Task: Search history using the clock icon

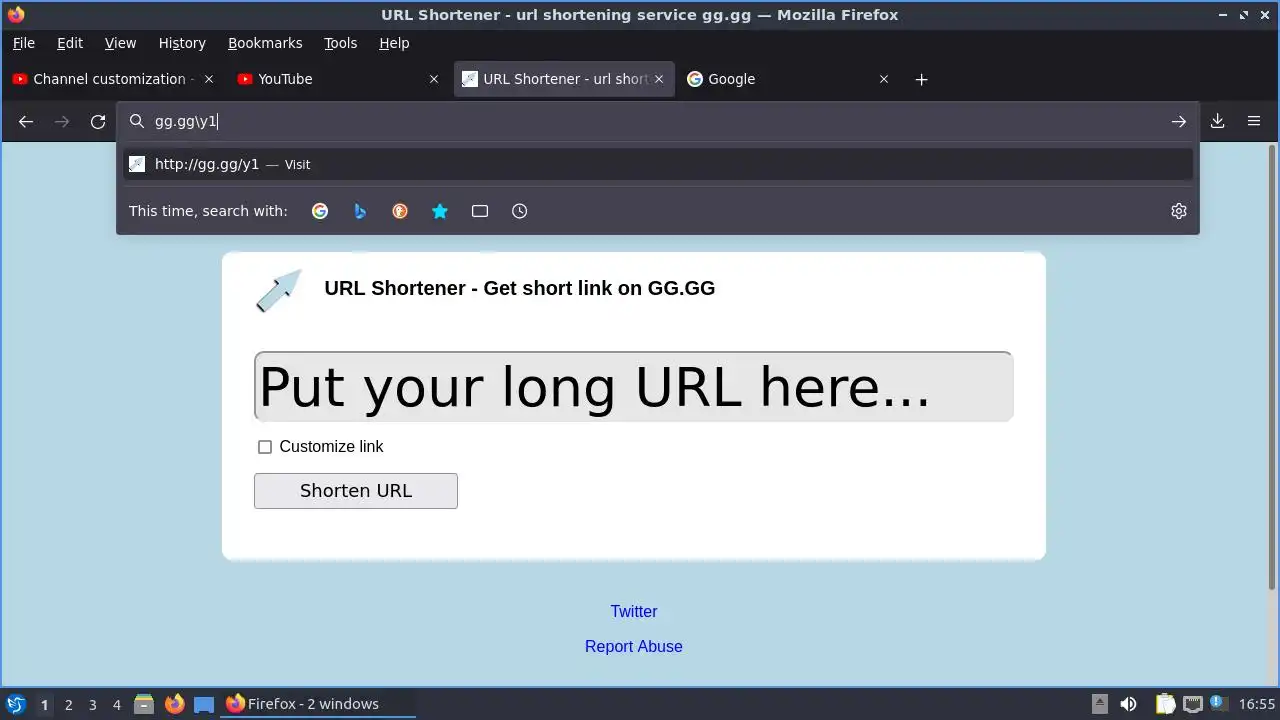Action: click(x=520, y=211)
